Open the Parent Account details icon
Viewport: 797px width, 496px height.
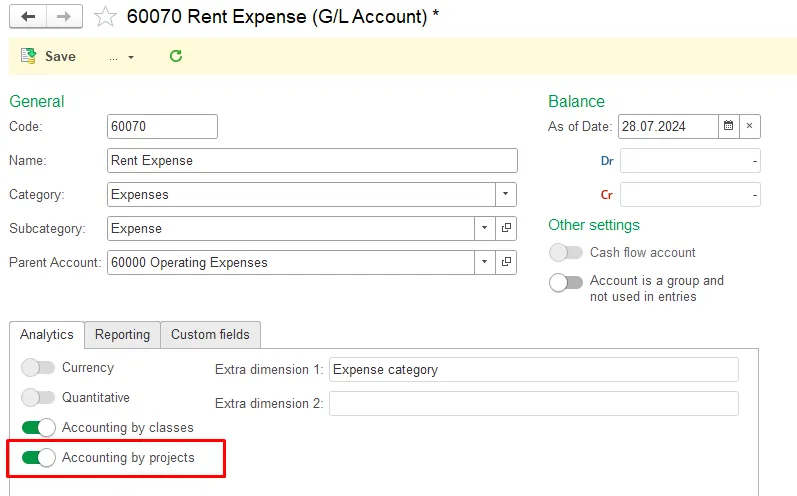click(507, 263)
